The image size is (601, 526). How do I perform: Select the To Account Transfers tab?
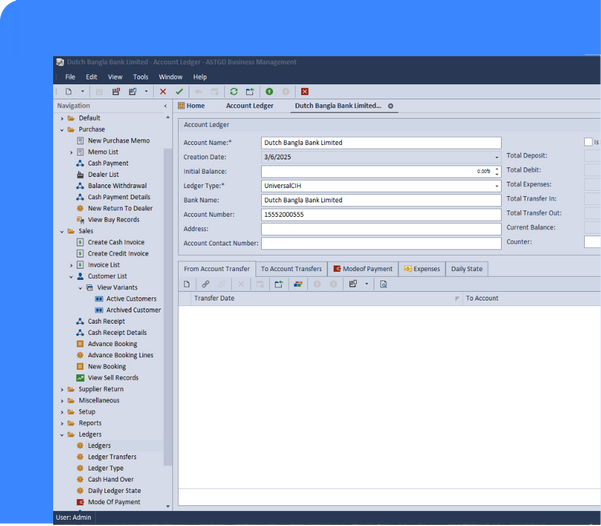291,269
